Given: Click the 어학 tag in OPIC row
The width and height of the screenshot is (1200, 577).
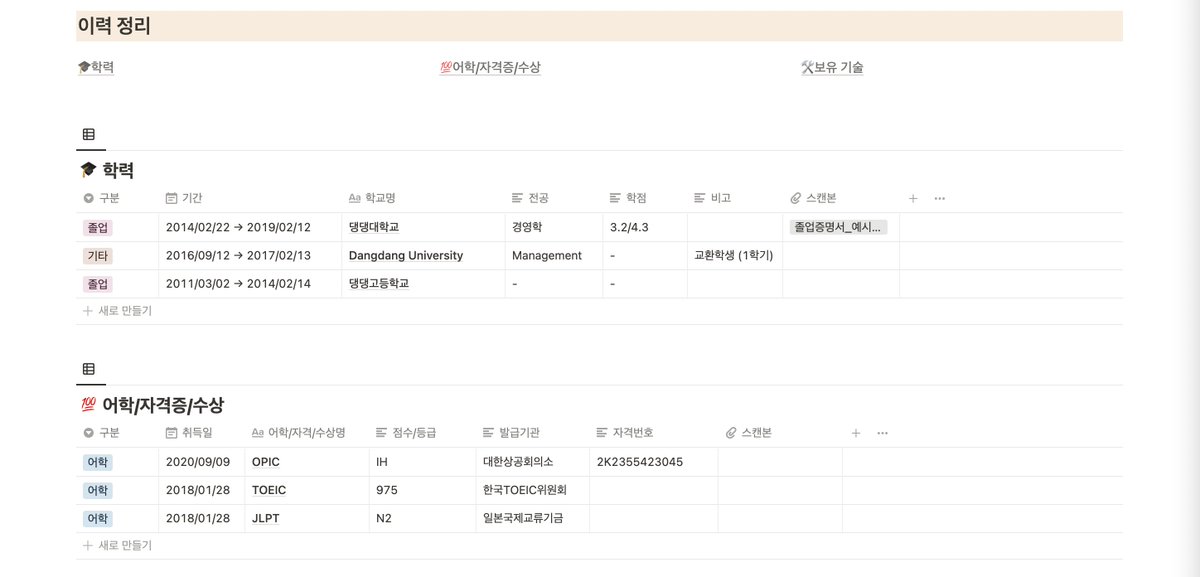Looking at the screenshot, I should [x=97, y=462].
